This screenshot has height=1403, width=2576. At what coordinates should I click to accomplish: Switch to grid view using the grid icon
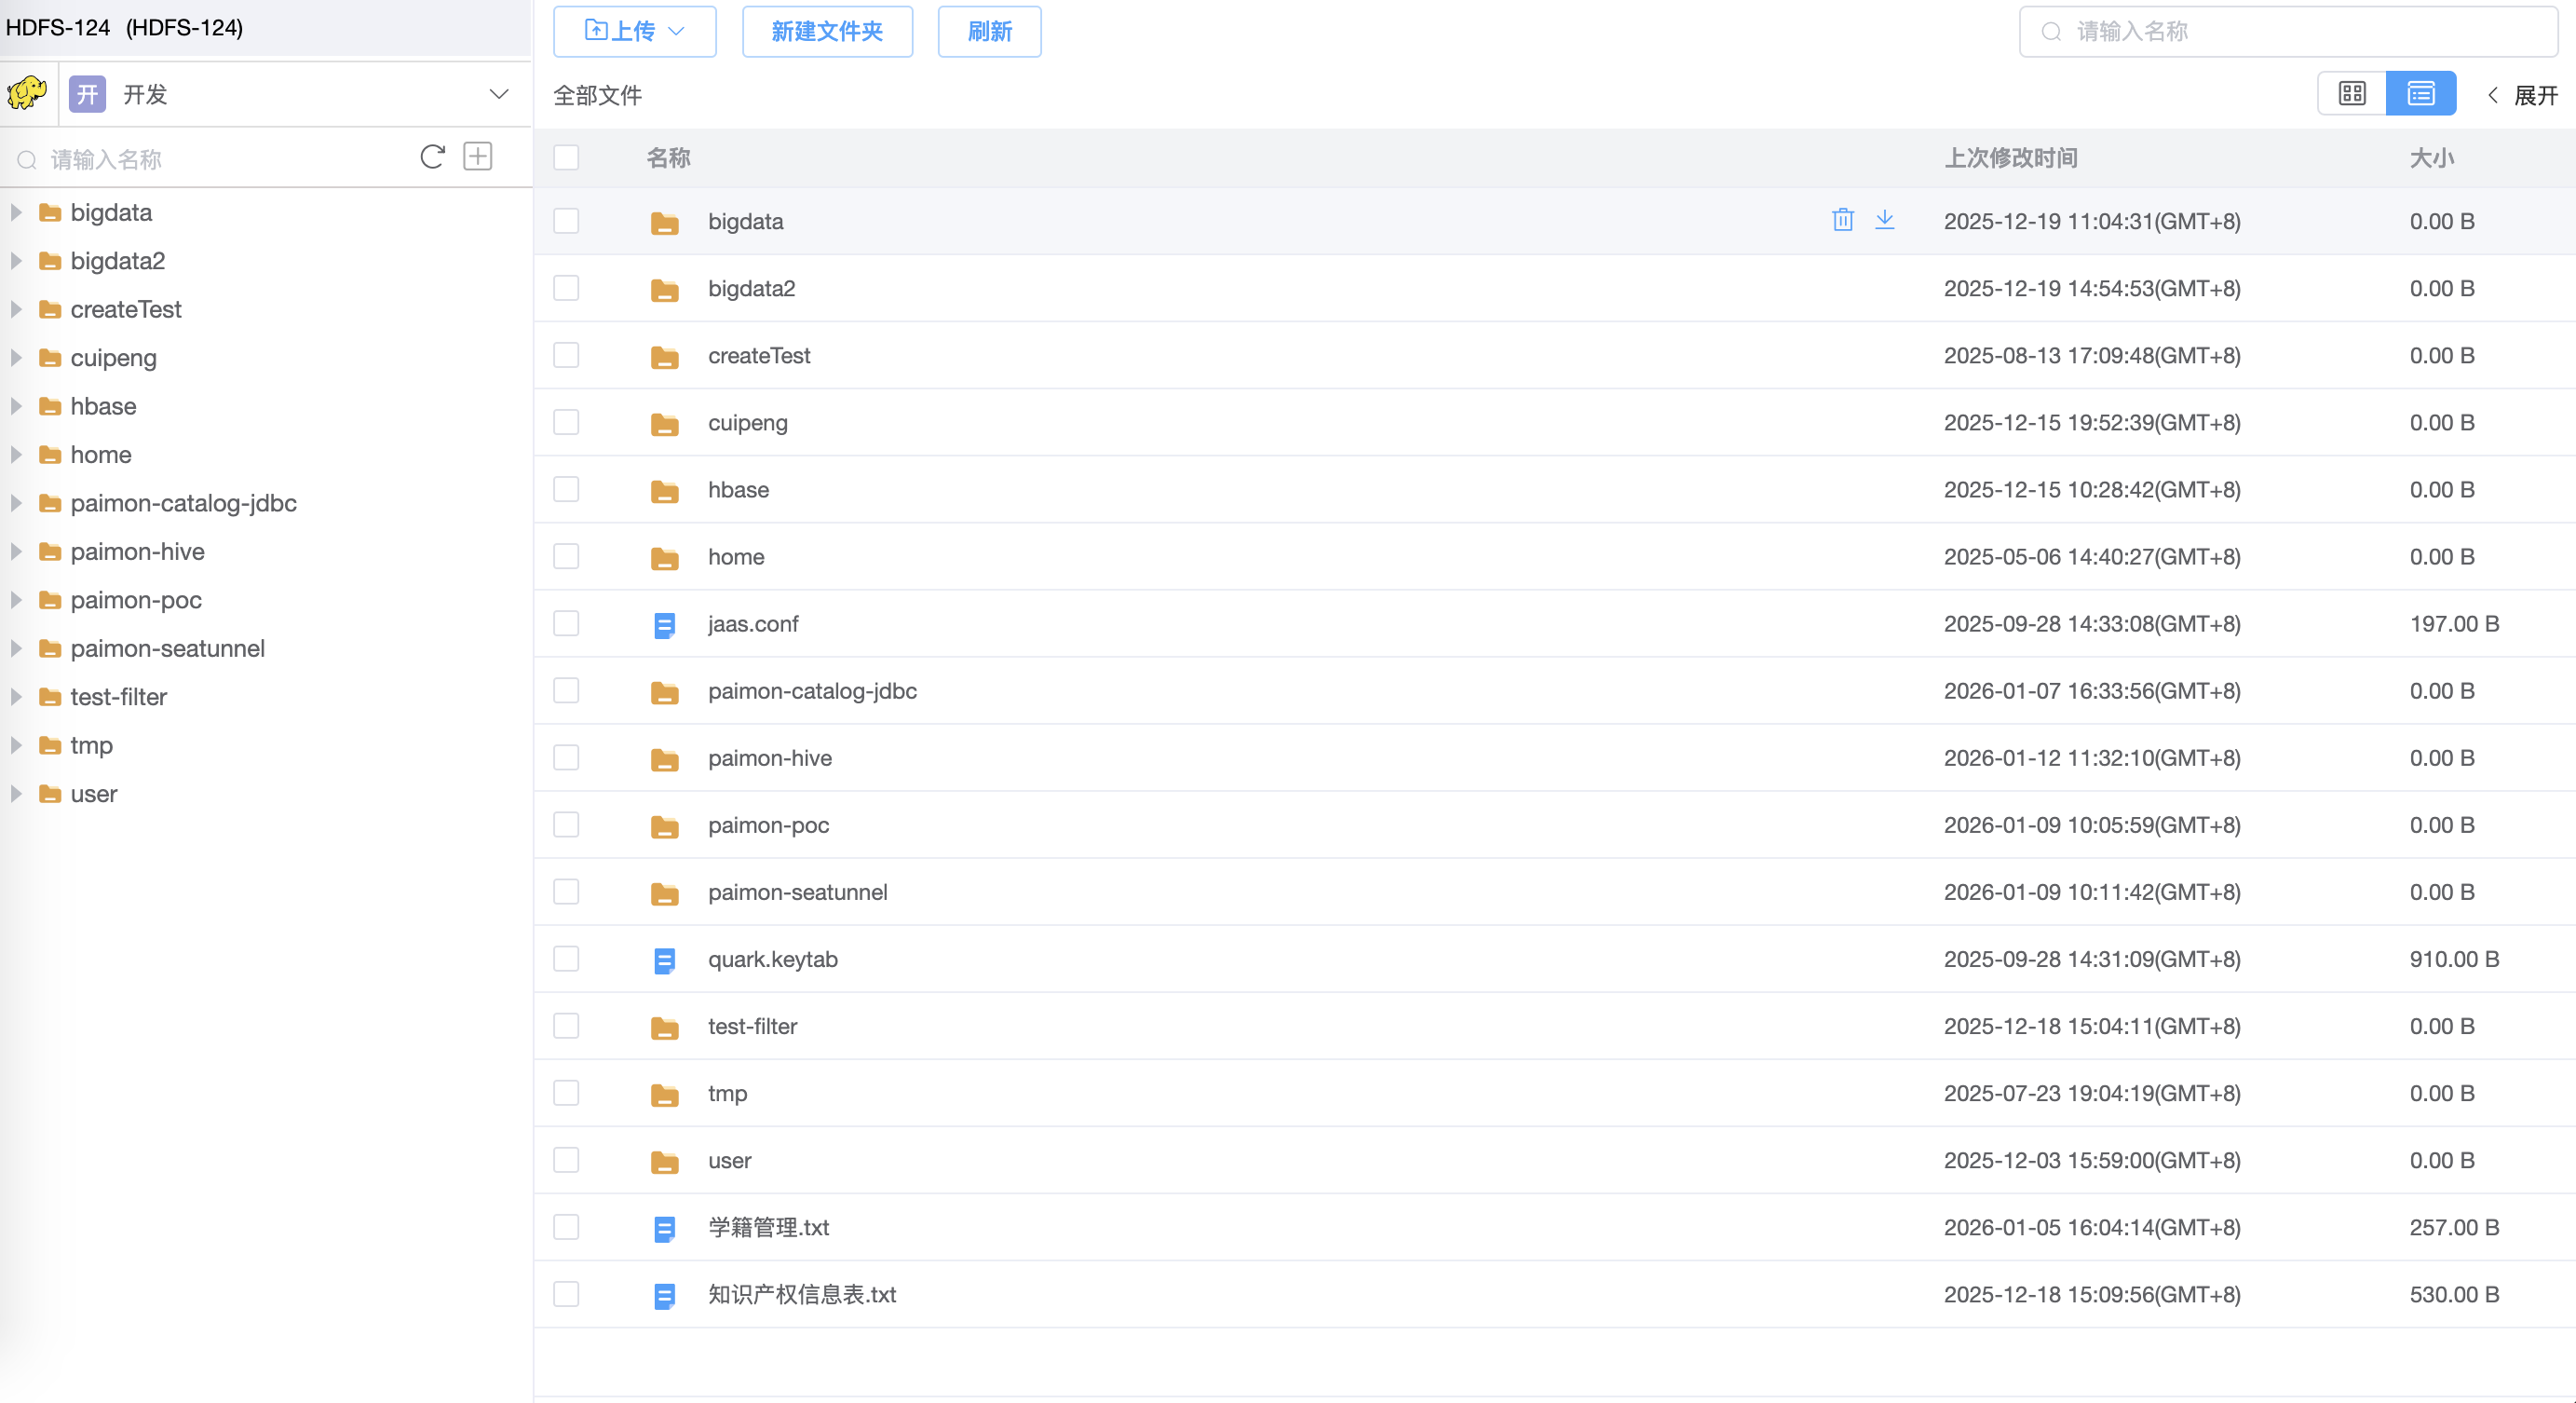pyautogui.click(x=2352, y=93)
